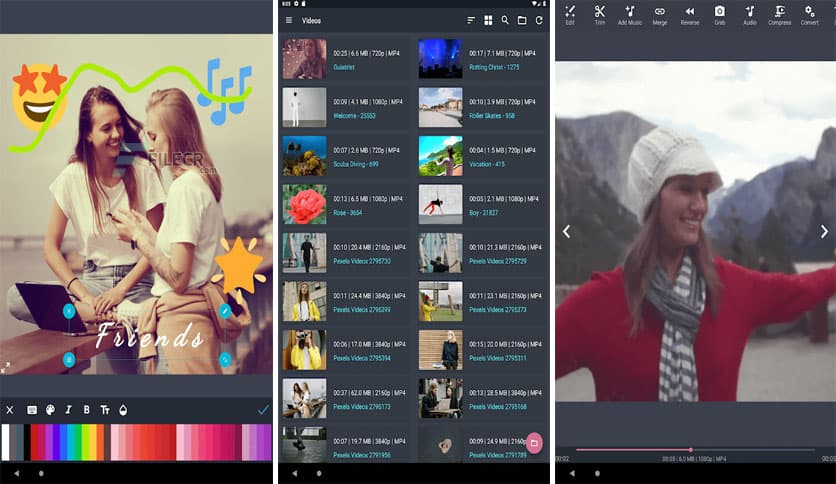Confirm text edits with the checkmark
This screenshot has width=836, height=484.
click(x=263, y=409)
